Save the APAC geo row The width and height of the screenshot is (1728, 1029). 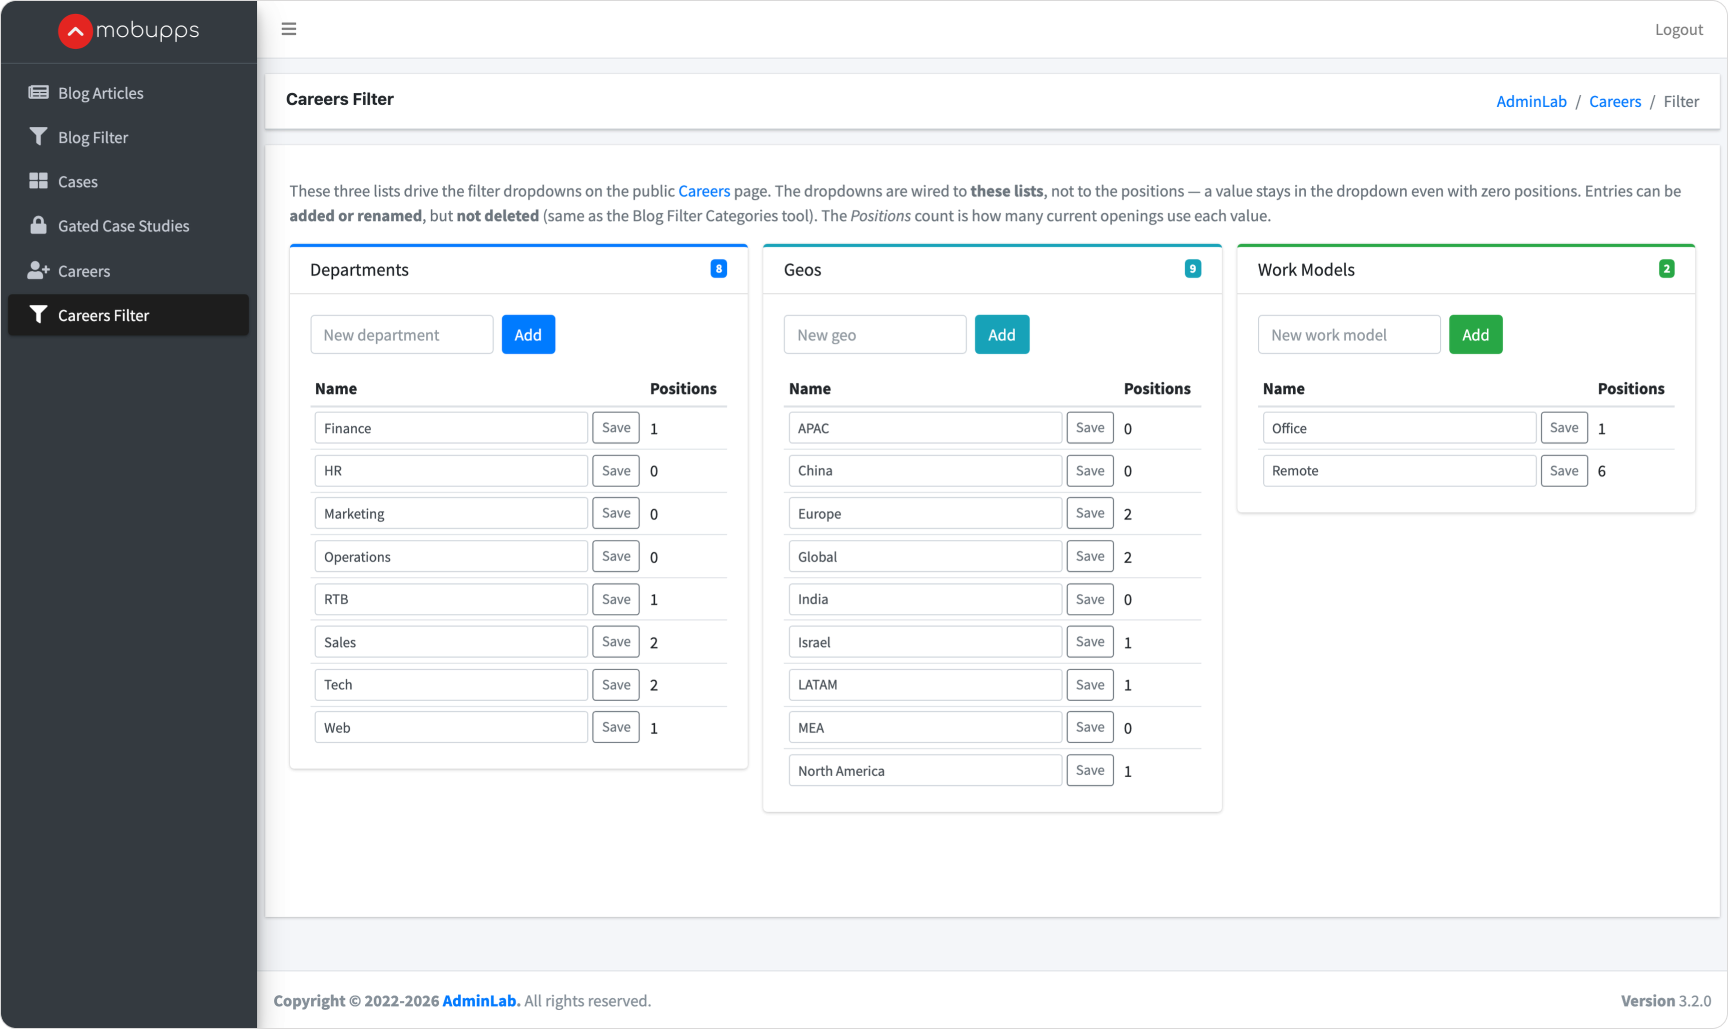(1090, 428)
